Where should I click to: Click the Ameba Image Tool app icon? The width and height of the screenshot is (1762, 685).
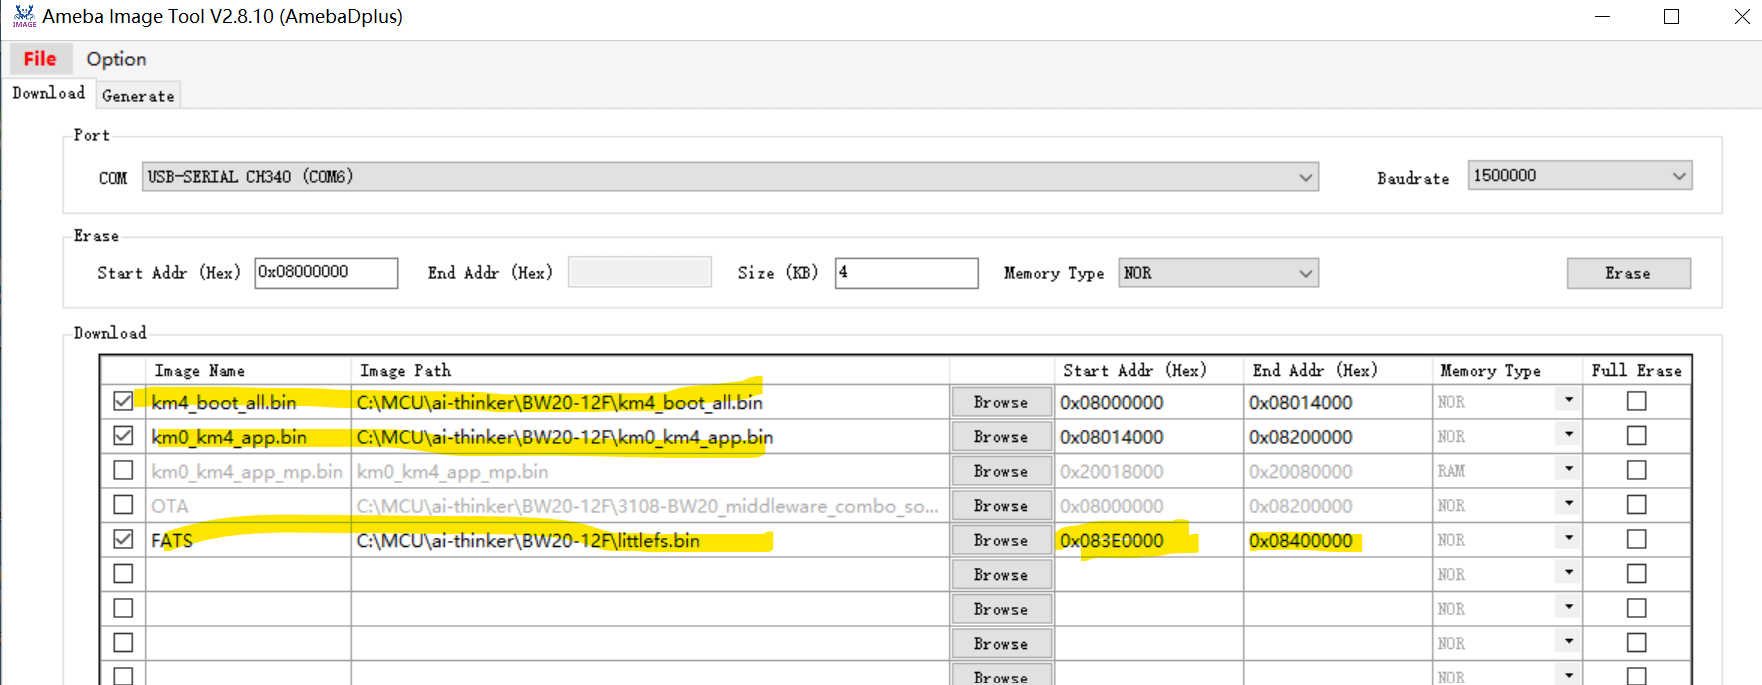(x=24, y=17)
